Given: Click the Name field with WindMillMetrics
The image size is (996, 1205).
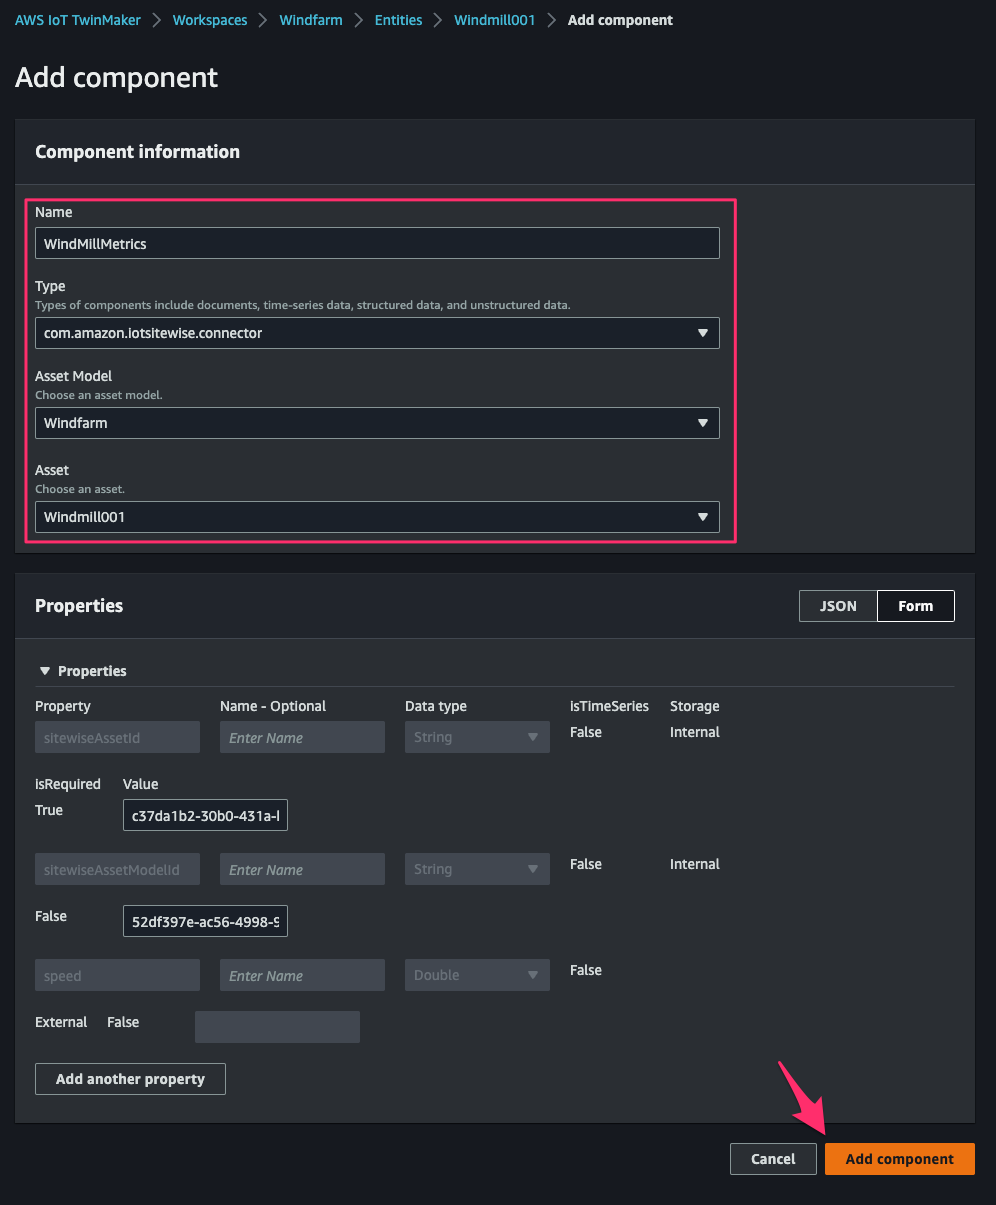Looking at the screenshot, I should coord(377,243).
